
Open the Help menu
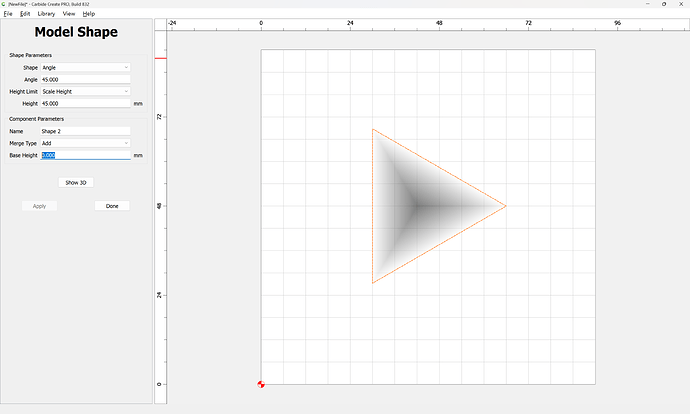88,14
